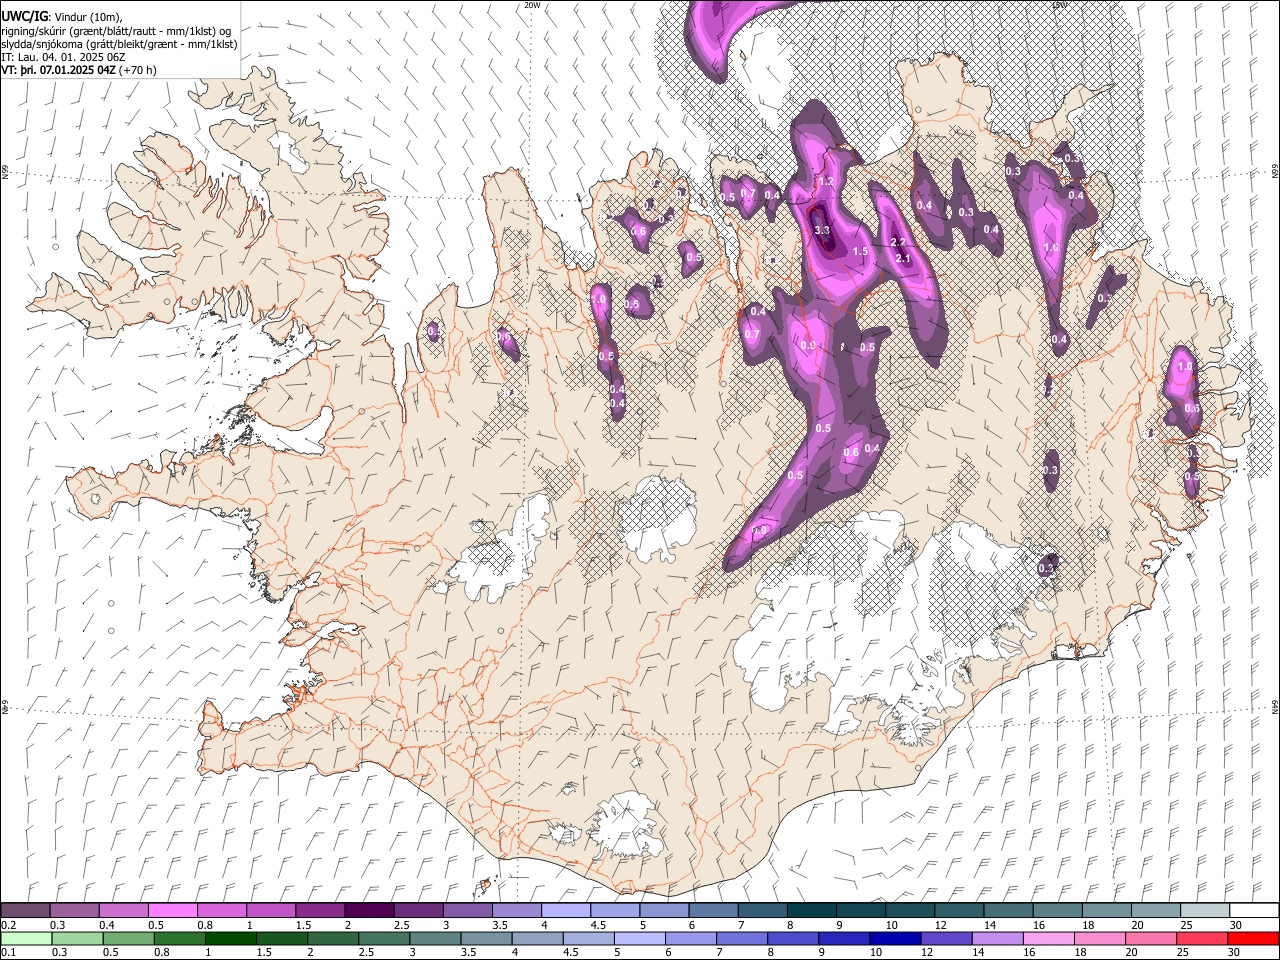Click the 0.1 number in the rain legend

pyautogui.click(x=9, y=953)
